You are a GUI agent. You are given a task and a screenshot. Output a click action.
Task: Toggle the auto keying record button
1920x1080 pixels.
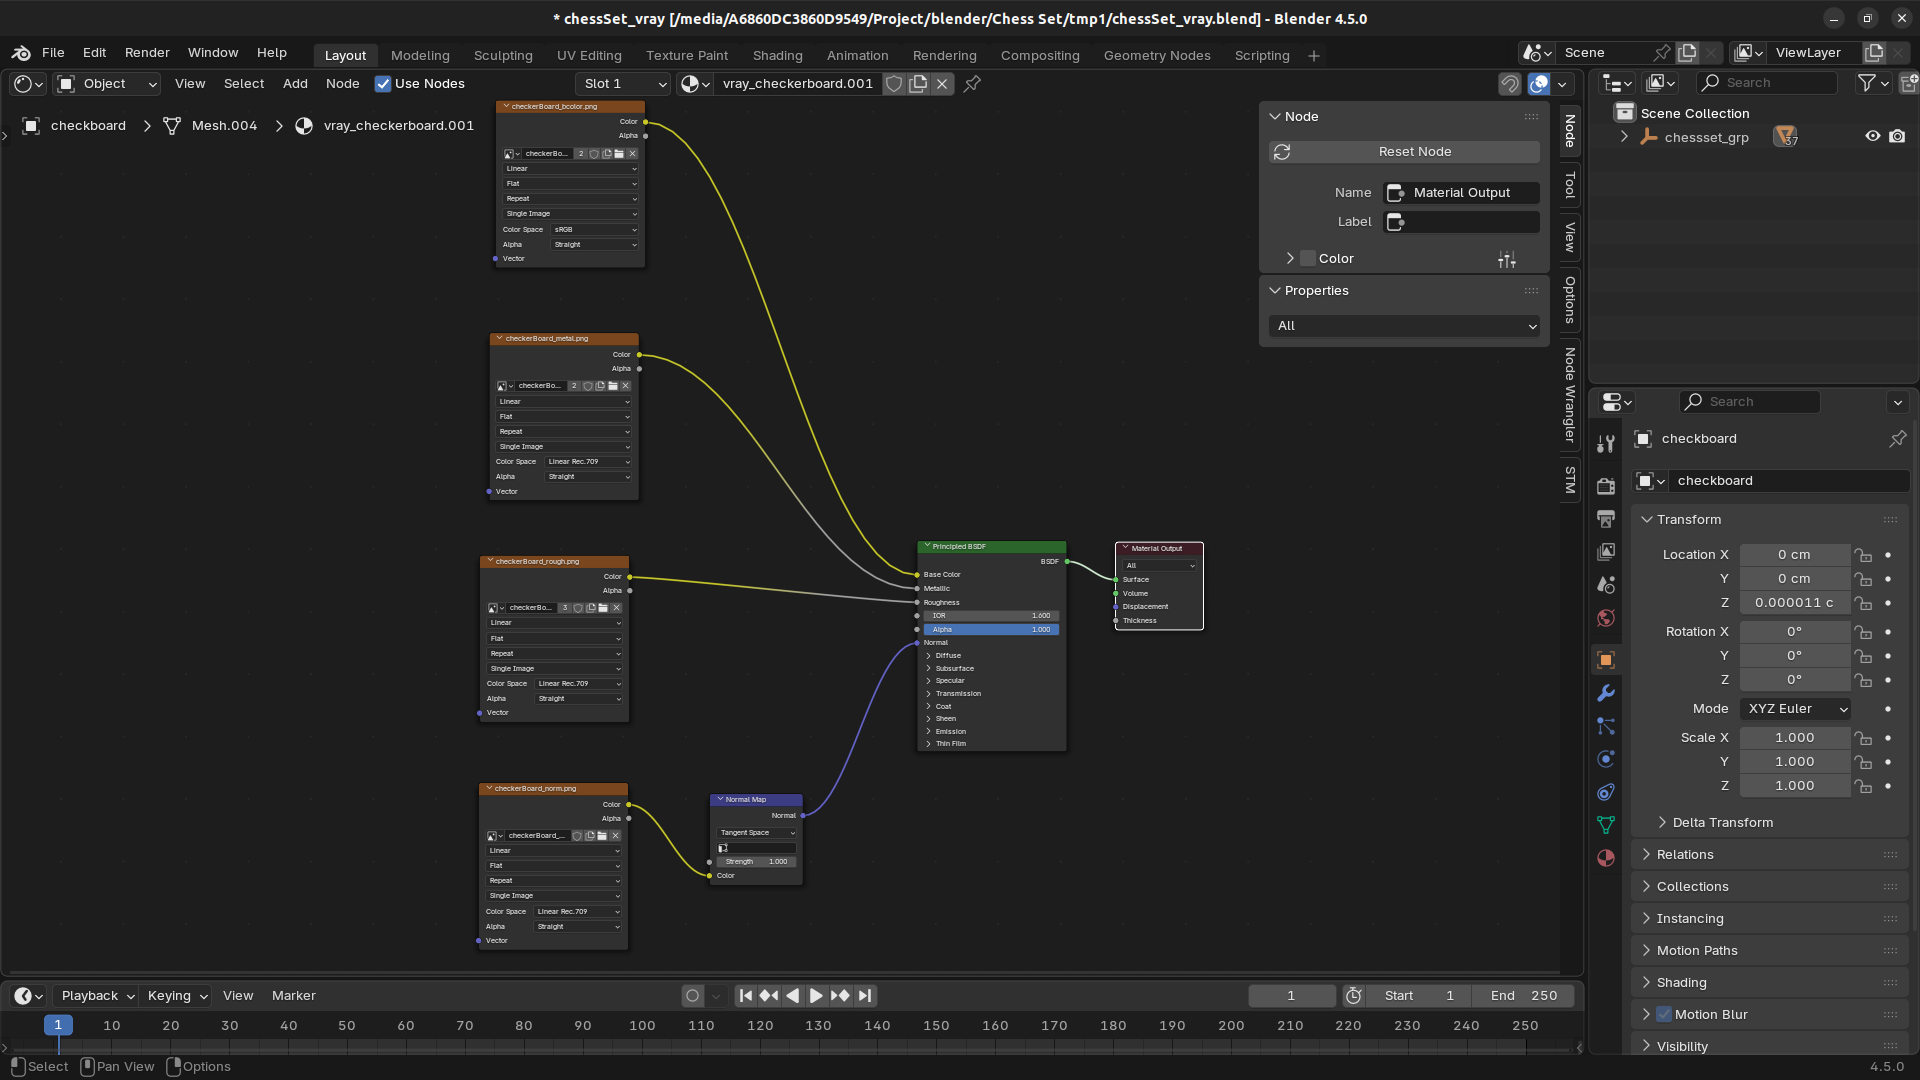[692, 996]
